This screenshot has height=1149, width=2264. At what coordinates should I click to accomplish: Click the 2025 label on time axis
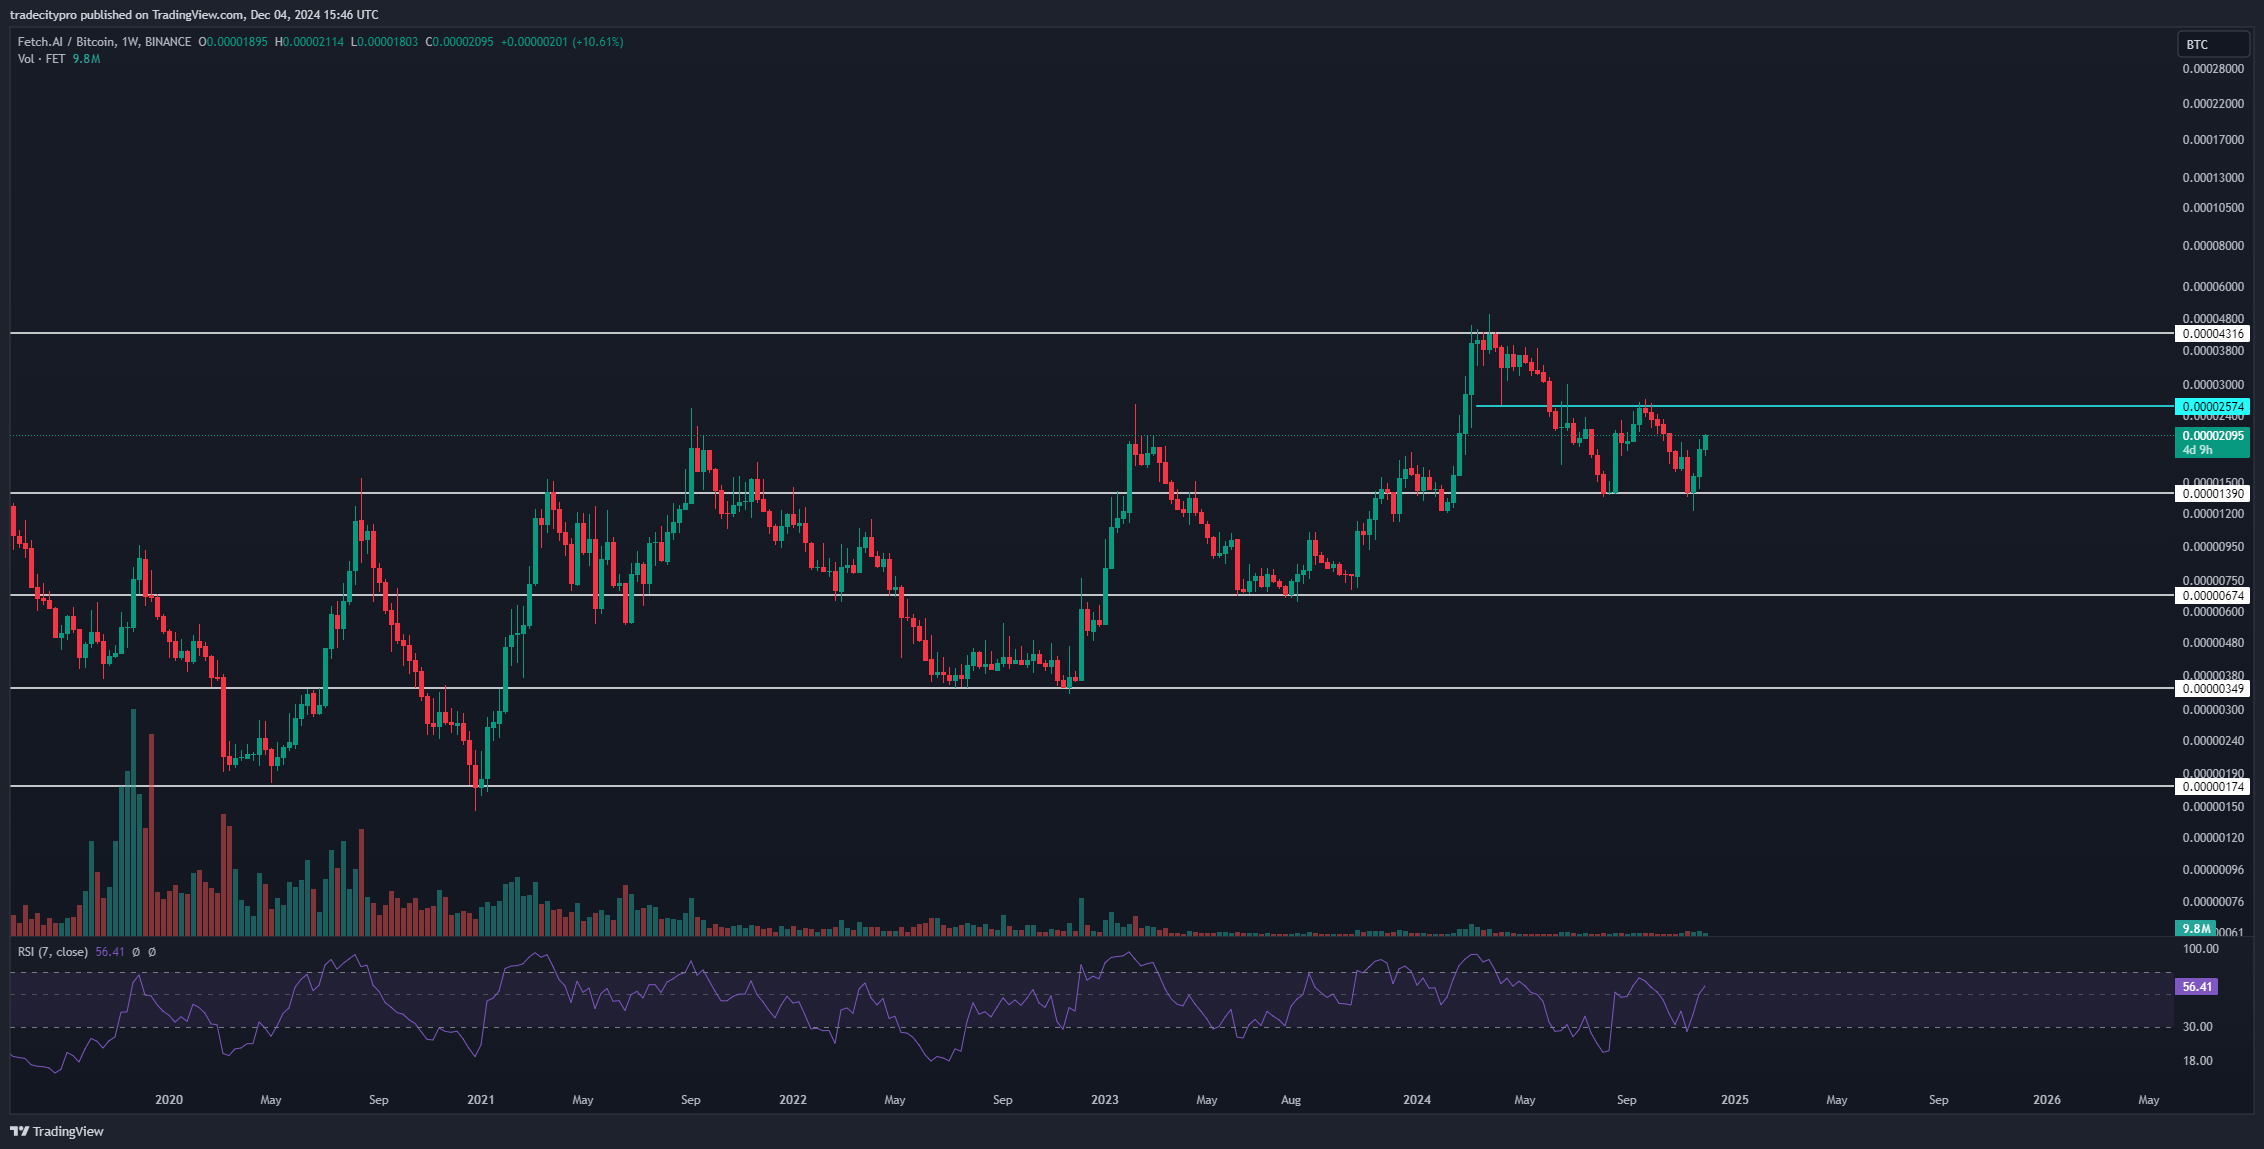coord(1735,1100)
